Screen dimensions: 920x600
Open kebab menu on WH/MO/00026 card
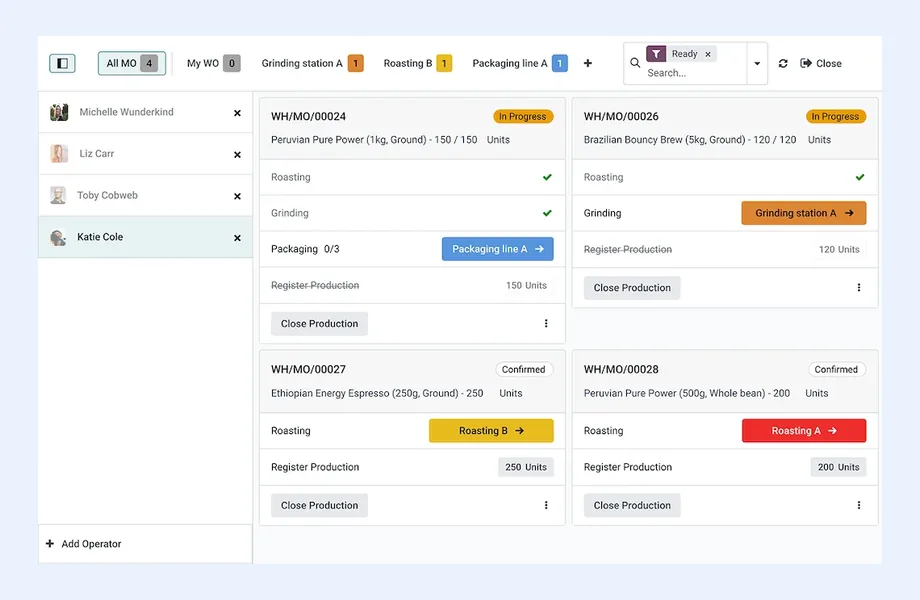[x=858, y=288]
